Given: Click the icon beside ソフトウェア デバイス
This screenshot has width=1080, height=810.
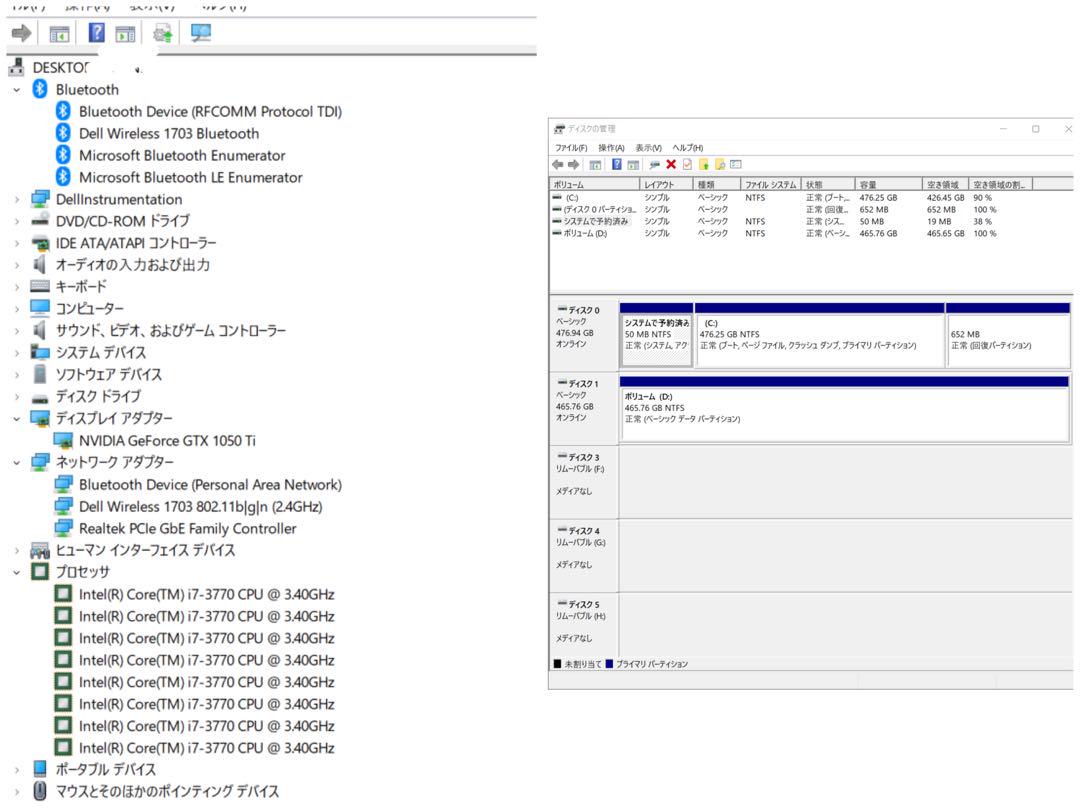Looking at the screenshot, I should pos(40,374).
